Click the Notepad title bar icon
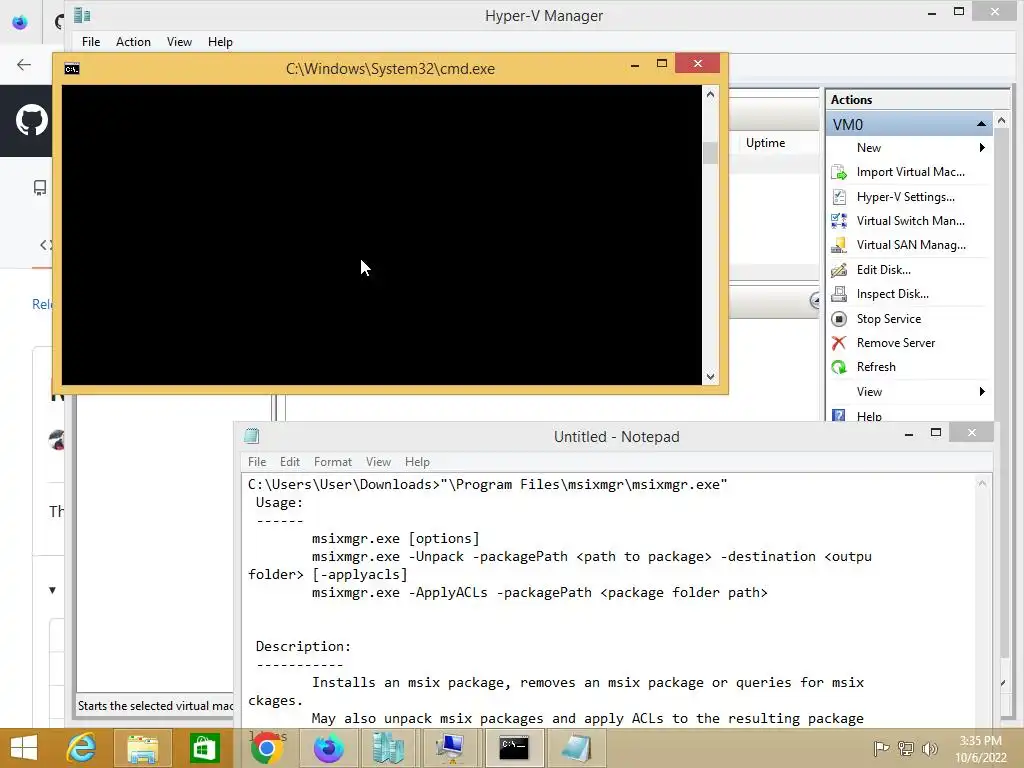Screen dimensions: 1024x768 [x=251, y=436]
